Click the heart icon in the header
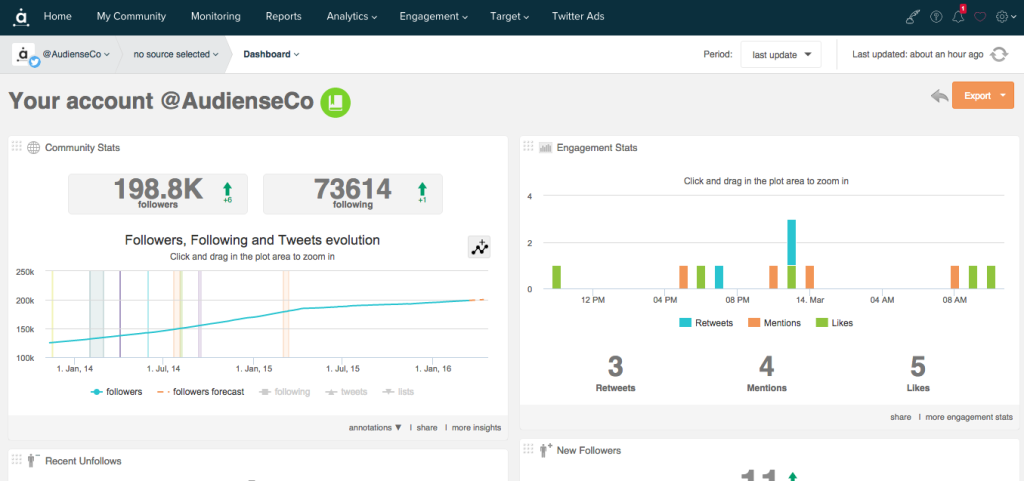This screenshot has width=1024, height=481. click(980, 18)
